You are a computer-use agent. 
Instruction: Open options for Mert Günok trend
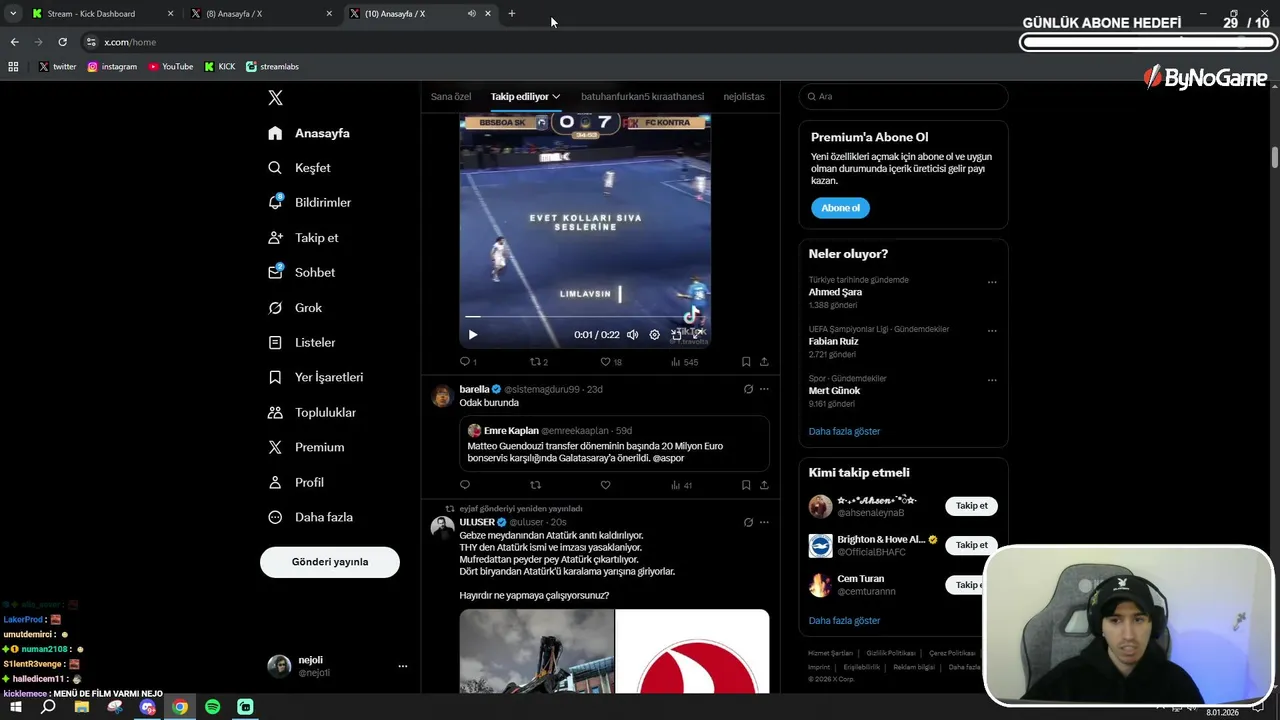click(x=992, y=380)
